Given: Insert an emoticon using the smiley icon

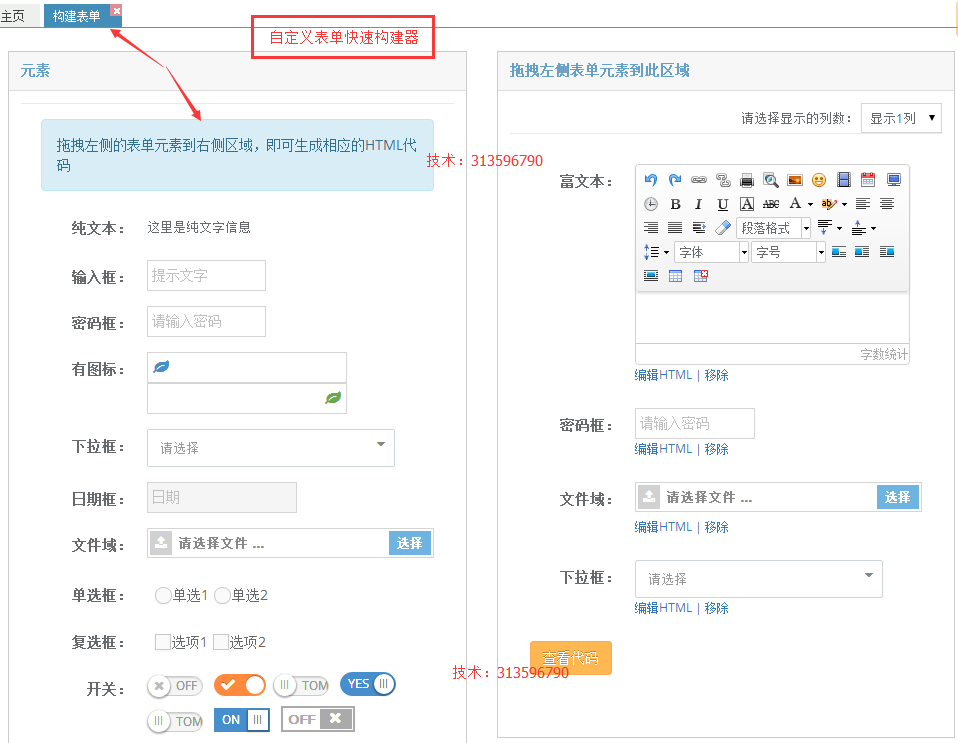Looking at the screenshot, I should pyautogui.click(x=819, y=180).
